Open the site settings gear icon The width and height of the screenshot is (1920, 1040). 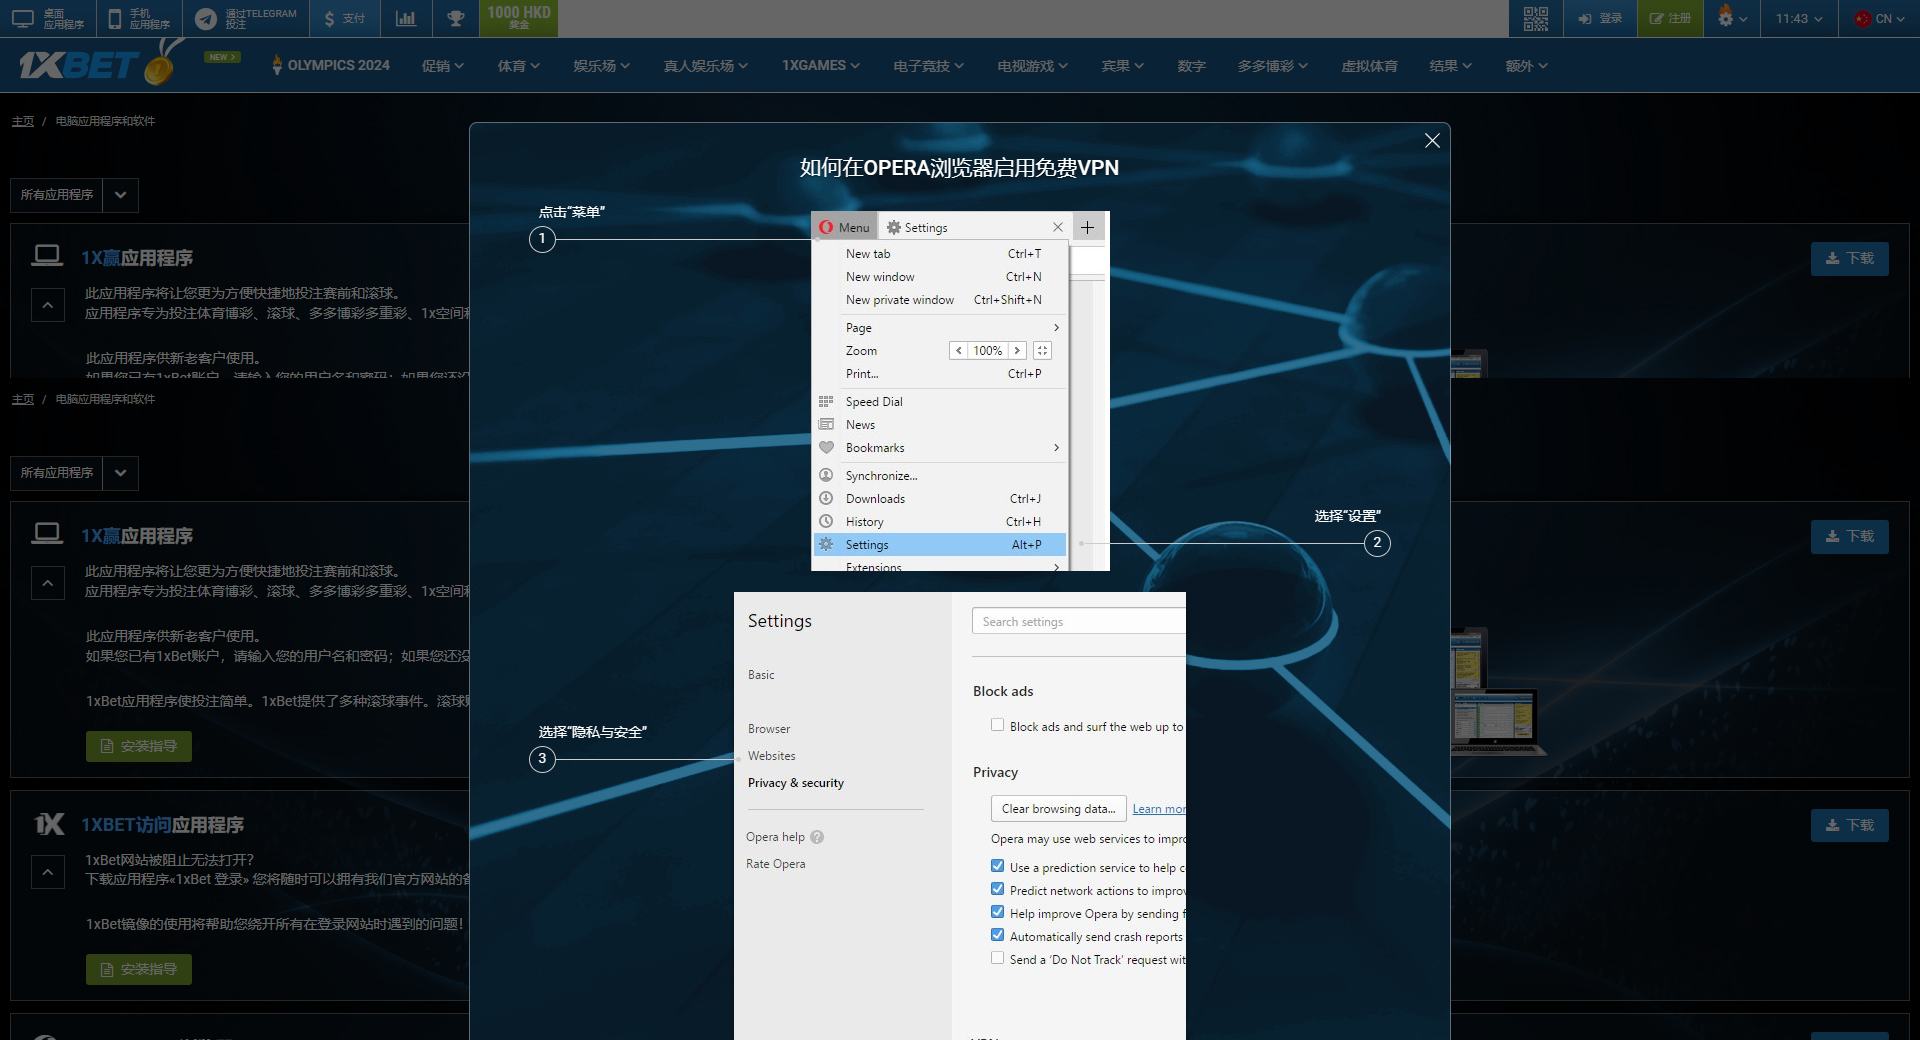point(1725,17)
